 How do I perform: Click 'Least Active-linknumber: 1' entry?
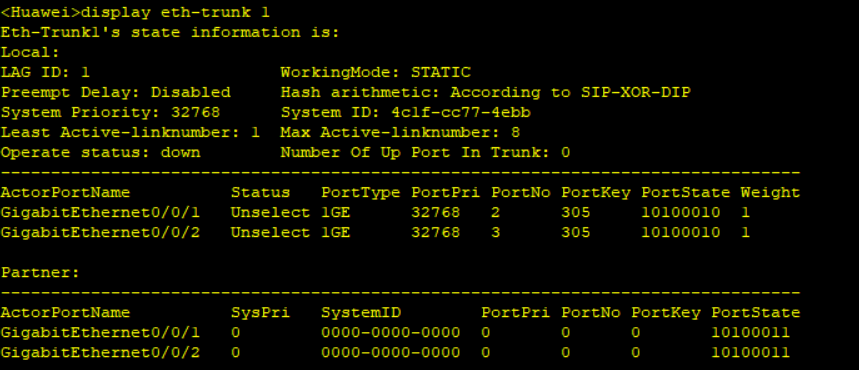coord(130,132)
